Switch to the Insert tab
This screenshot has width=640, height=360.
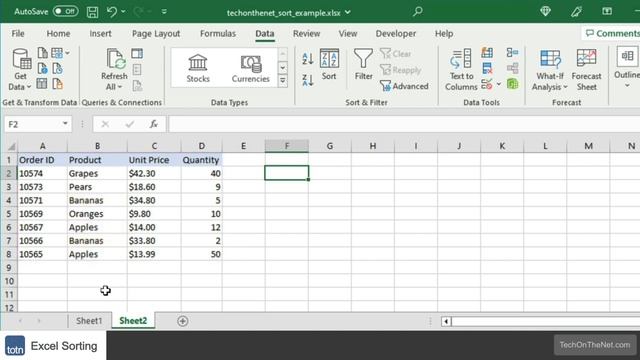(x=100, y=33)
